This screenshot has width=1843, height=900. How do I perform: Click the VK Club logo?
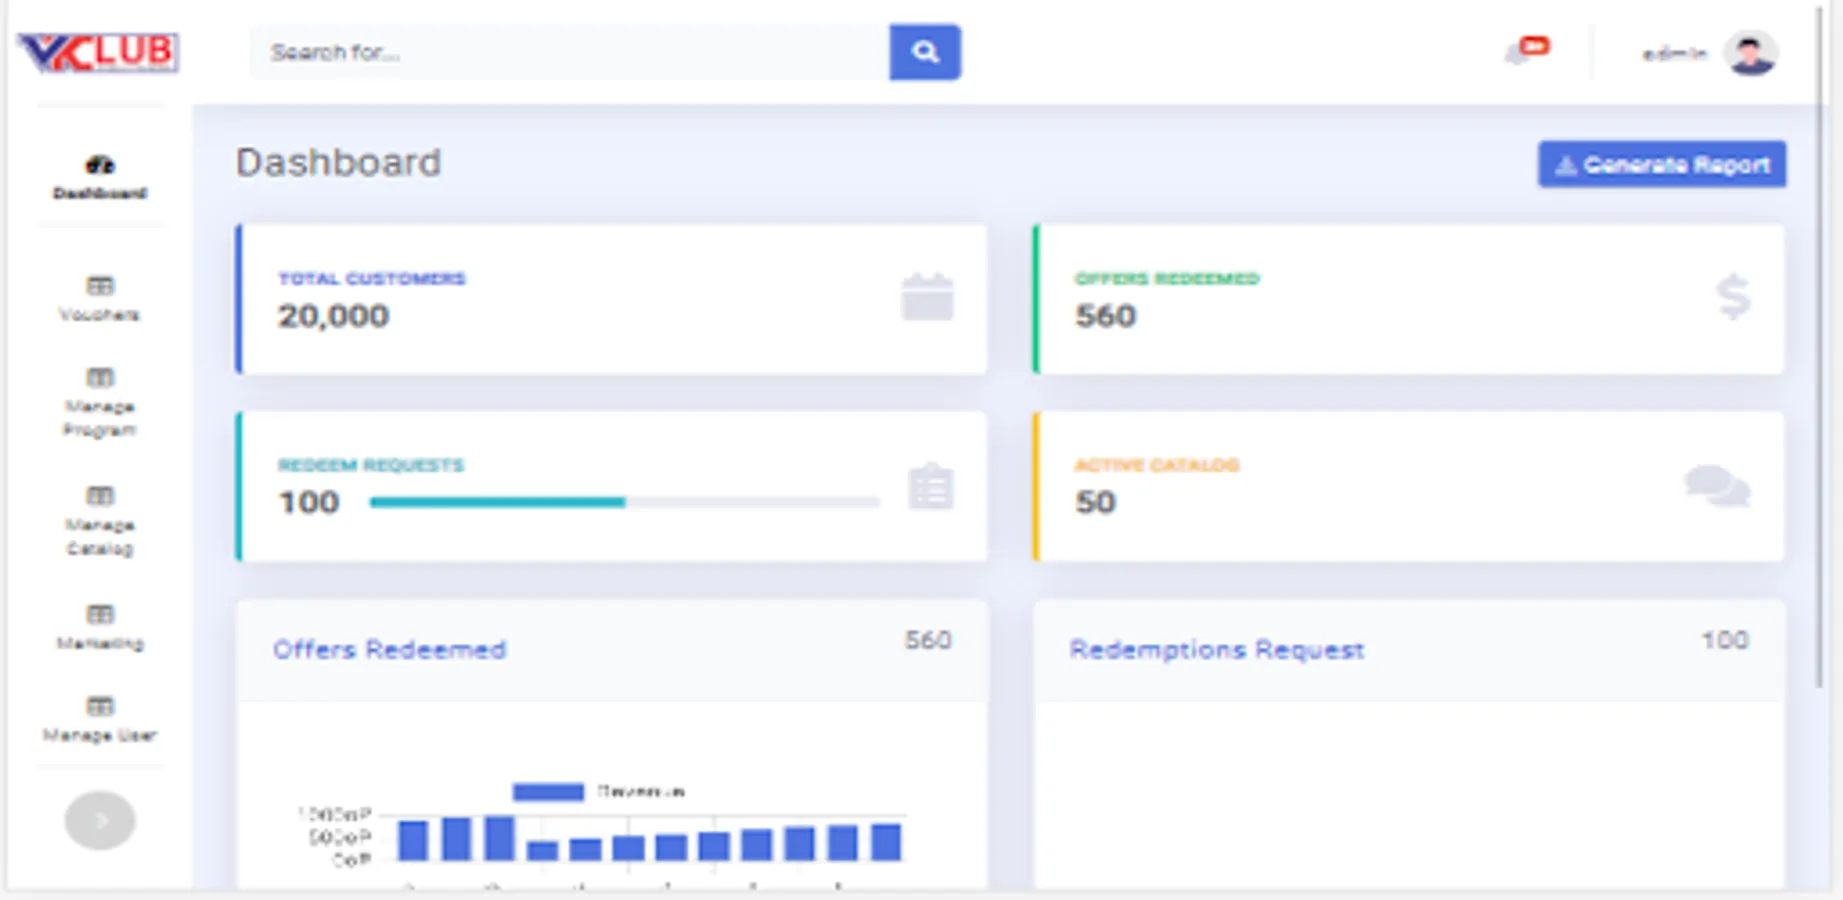[x=98, y=52]
